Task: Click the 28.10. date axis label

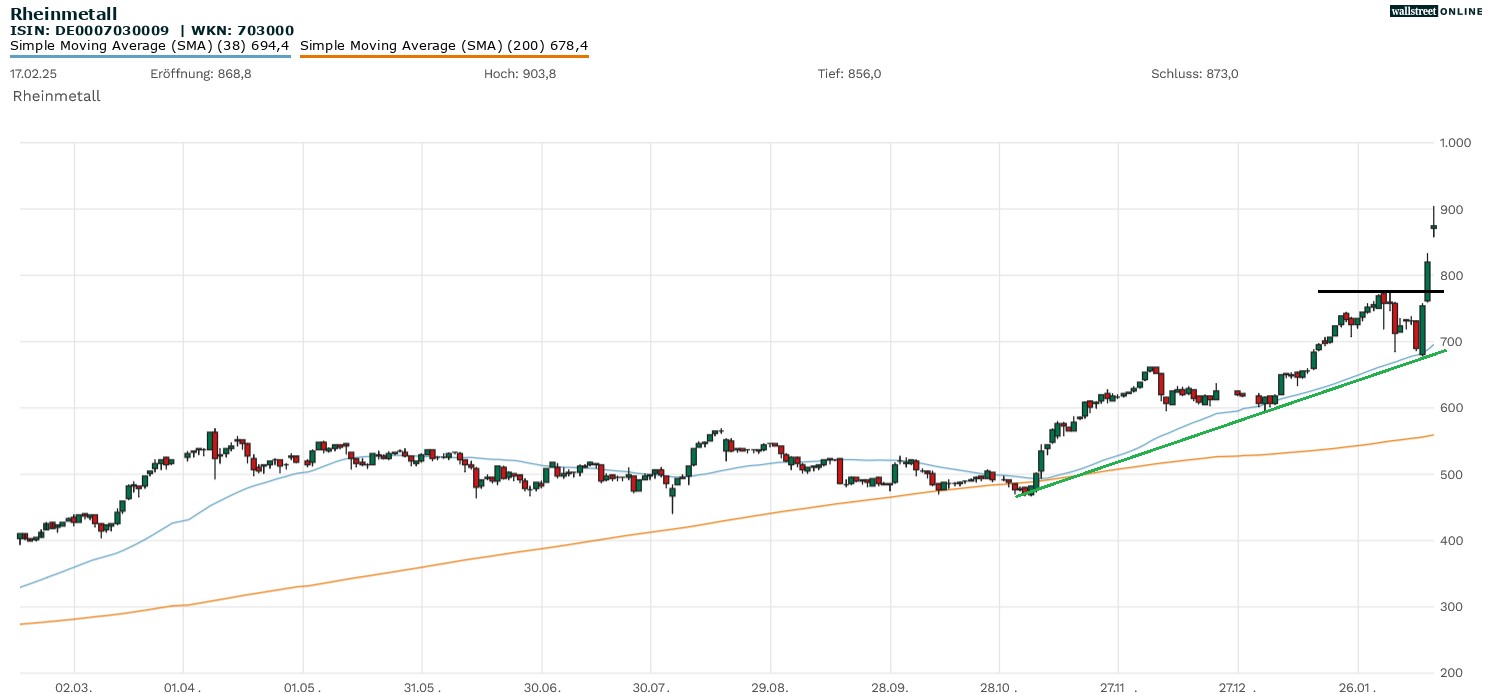Action: 998,688
